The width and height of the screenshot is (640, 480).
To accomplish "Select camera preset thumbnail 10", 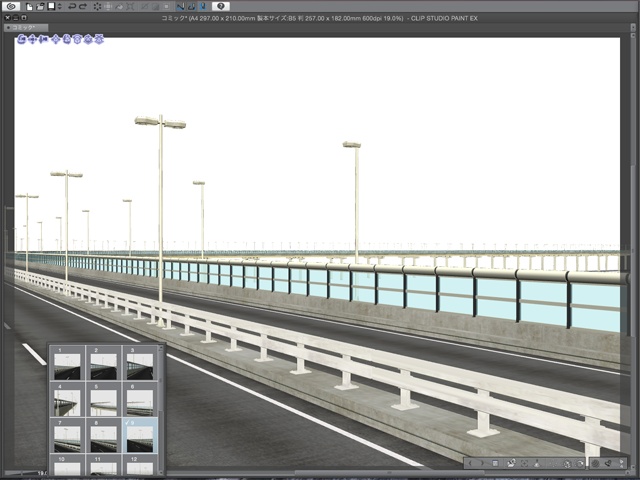I will tap(67, 465).
